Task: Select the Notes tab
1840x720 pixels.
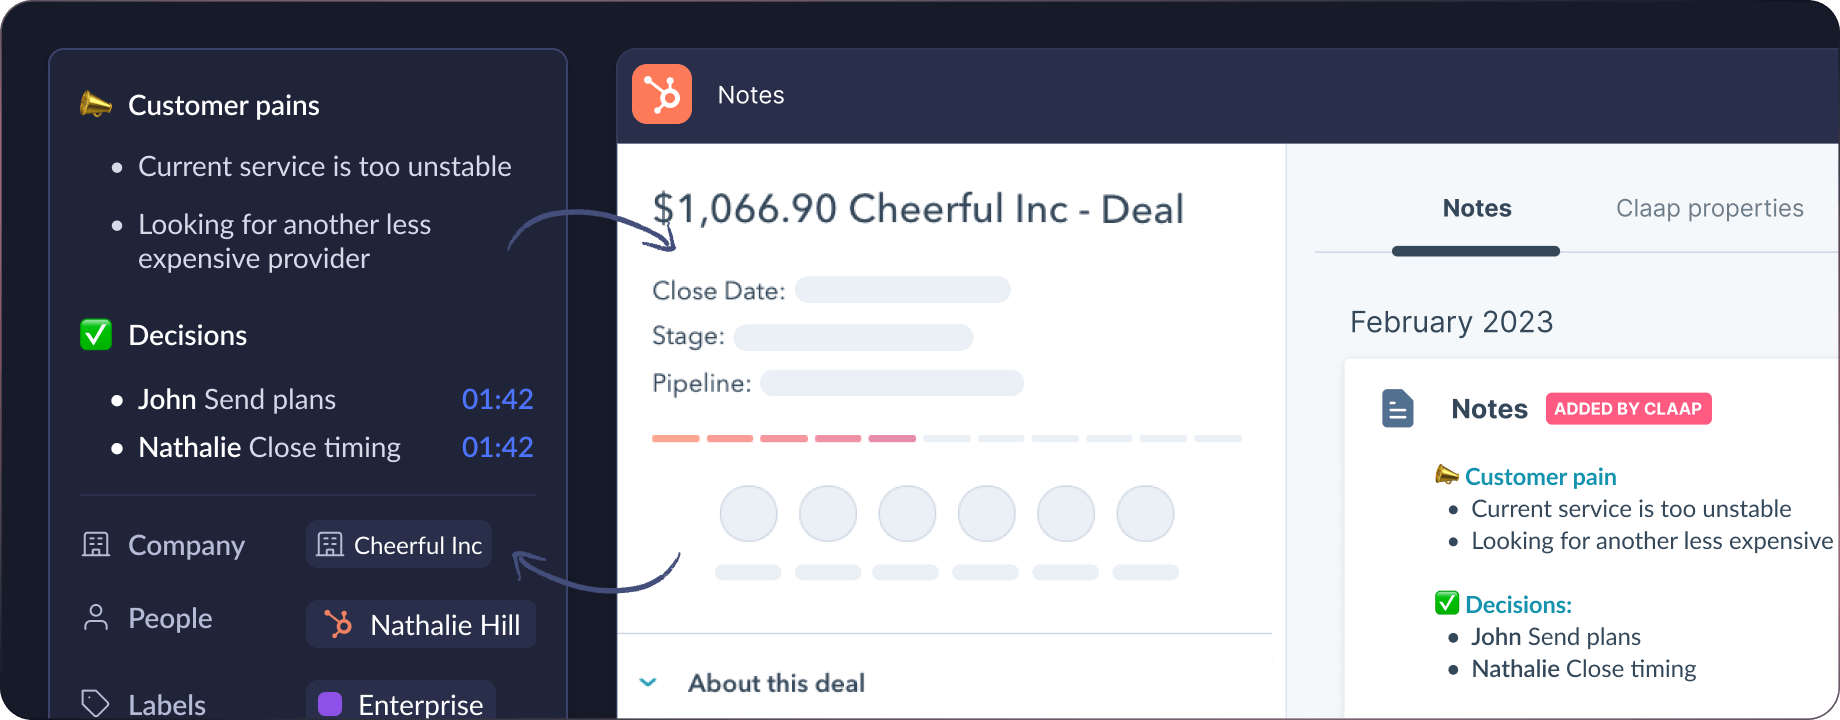Action: 1476,208
